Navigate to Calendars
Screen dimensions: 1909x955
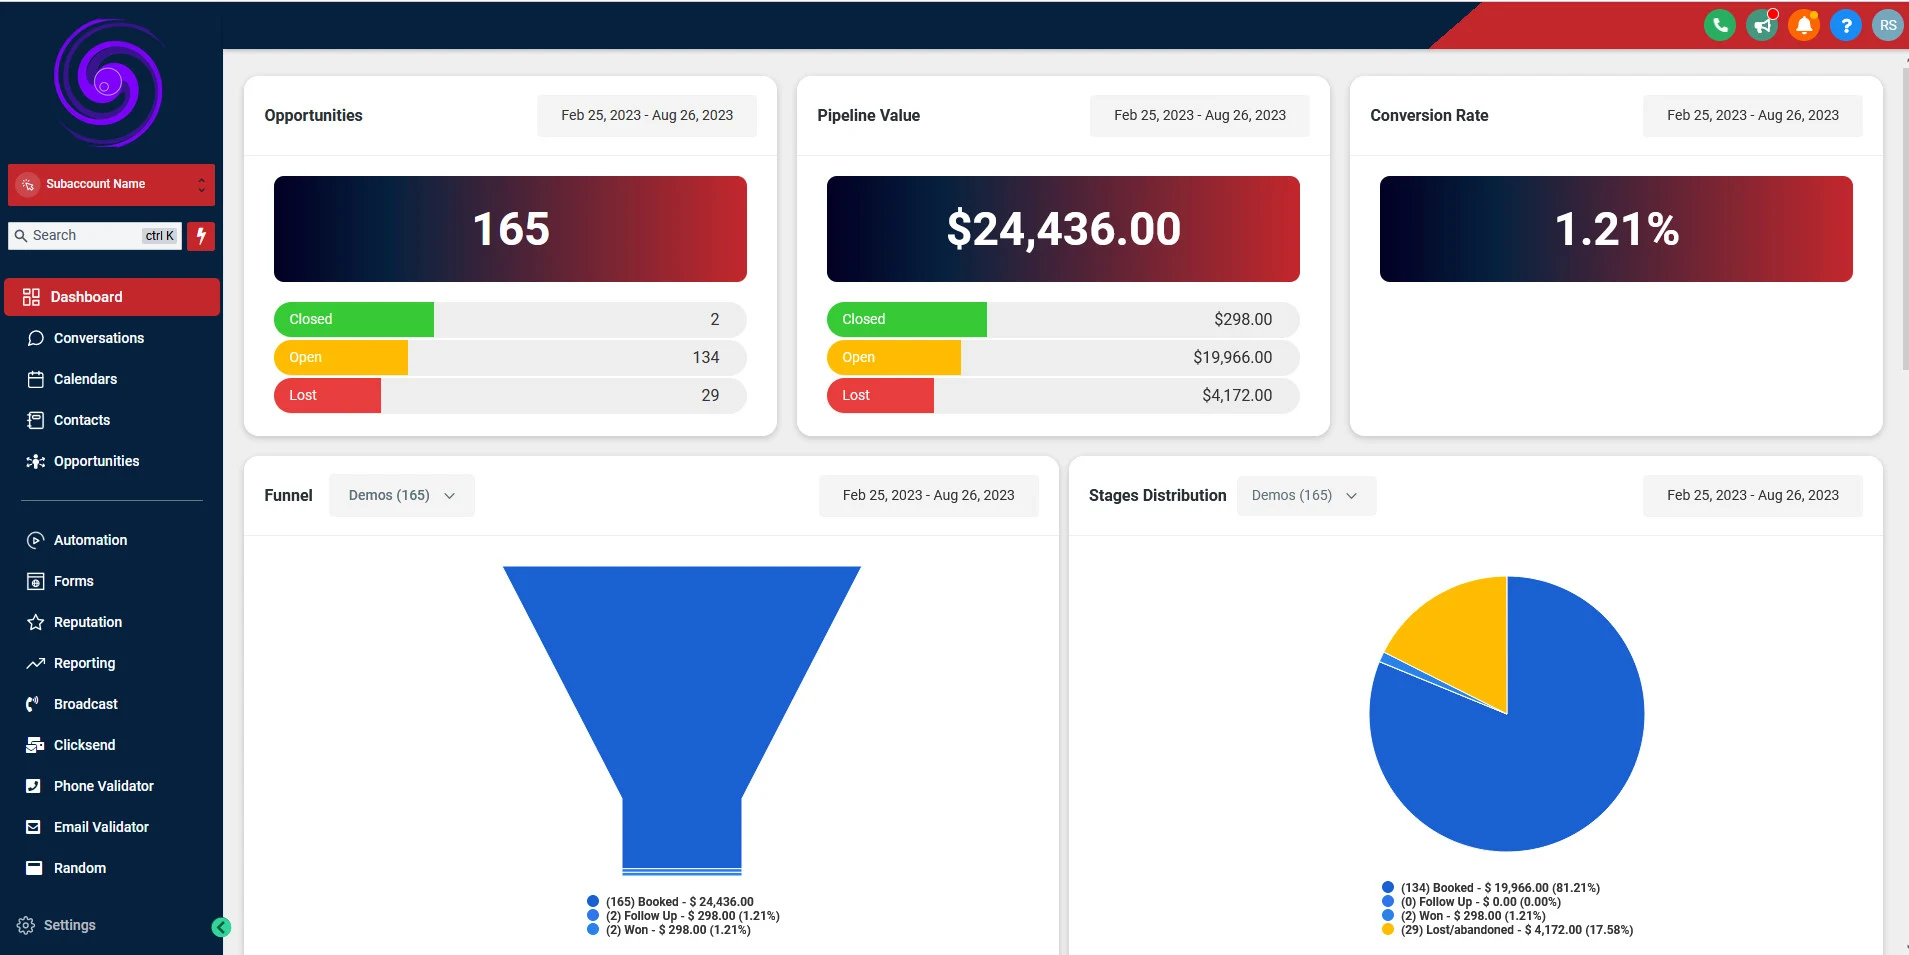point(85,379)
